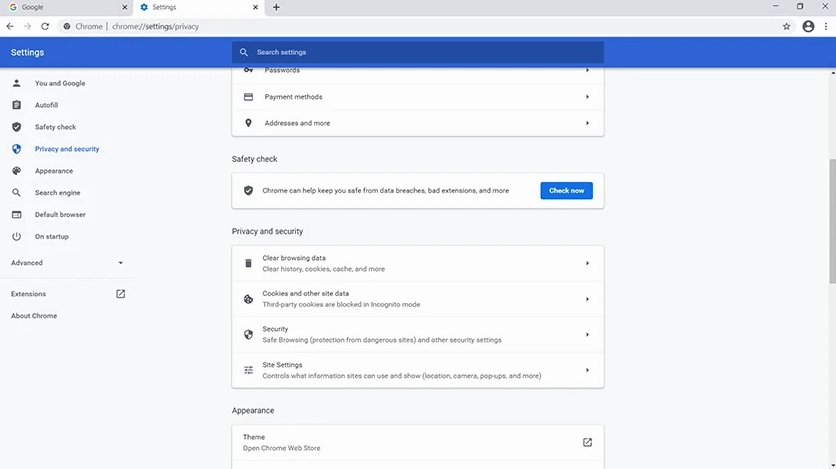Select On startup in the sidebar

click(52, 237)
